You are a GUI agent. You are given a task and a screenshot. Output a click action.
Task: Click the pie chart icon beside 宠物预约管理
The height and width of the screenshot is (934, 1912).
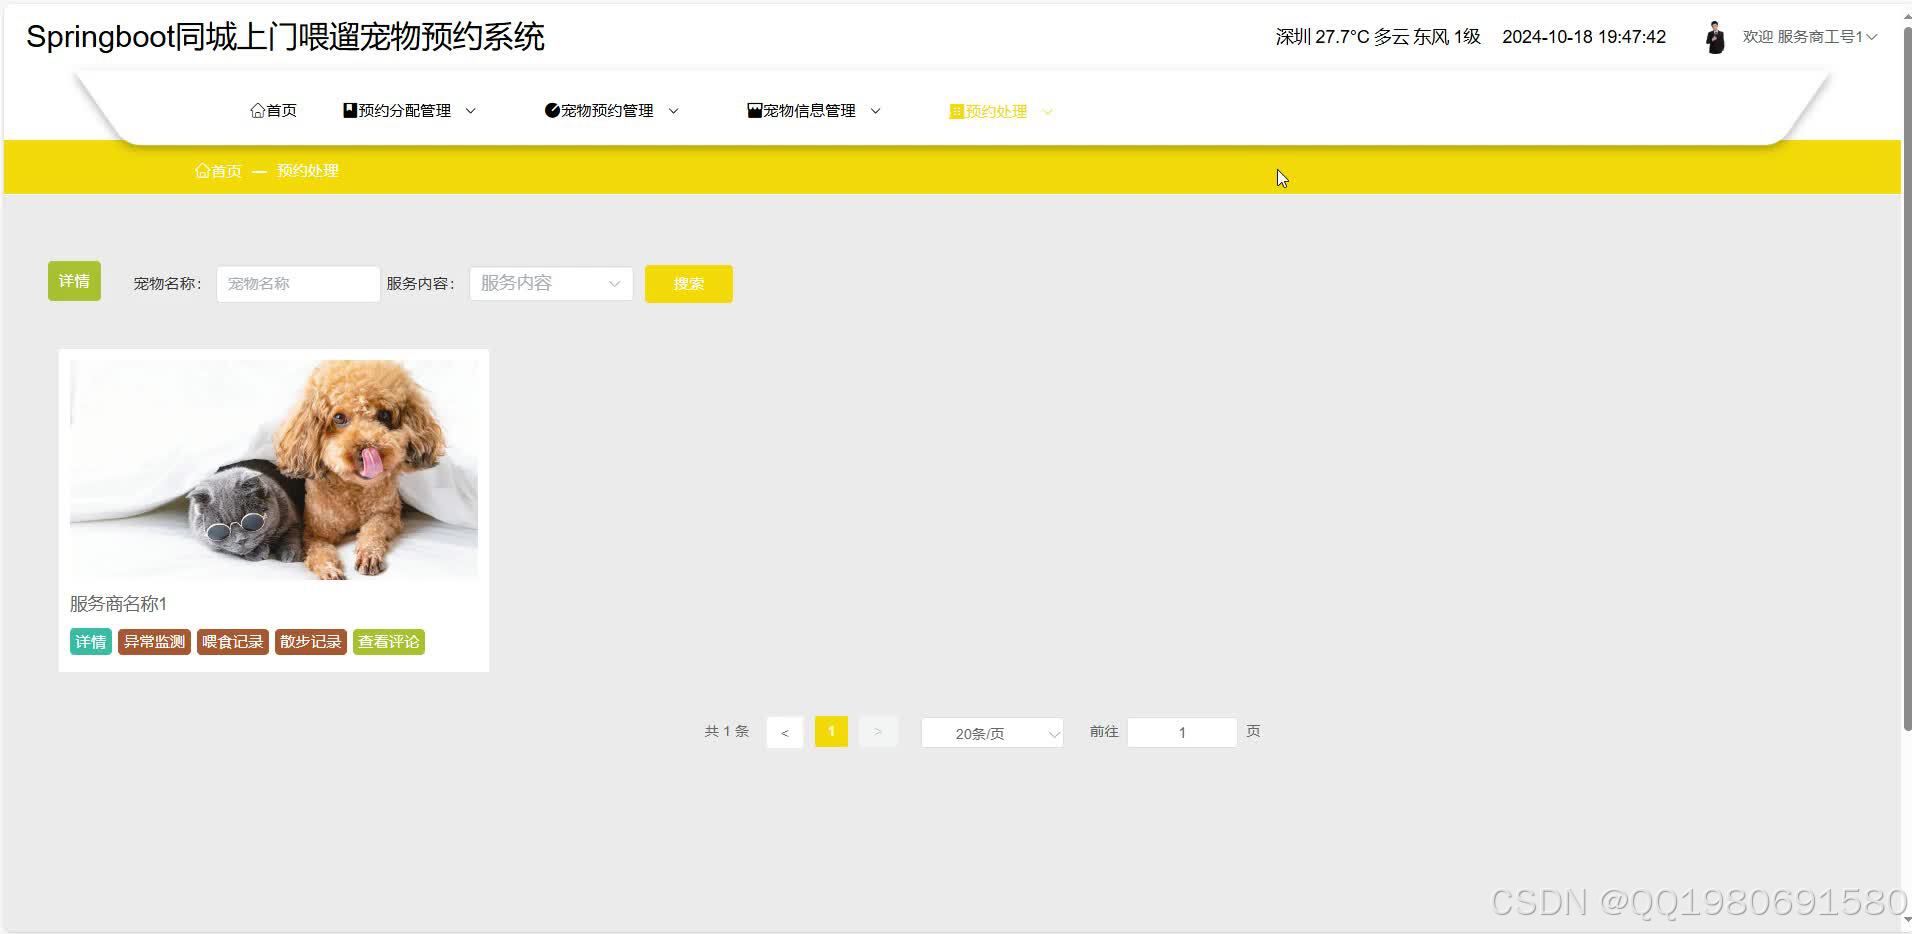(551, 110)
